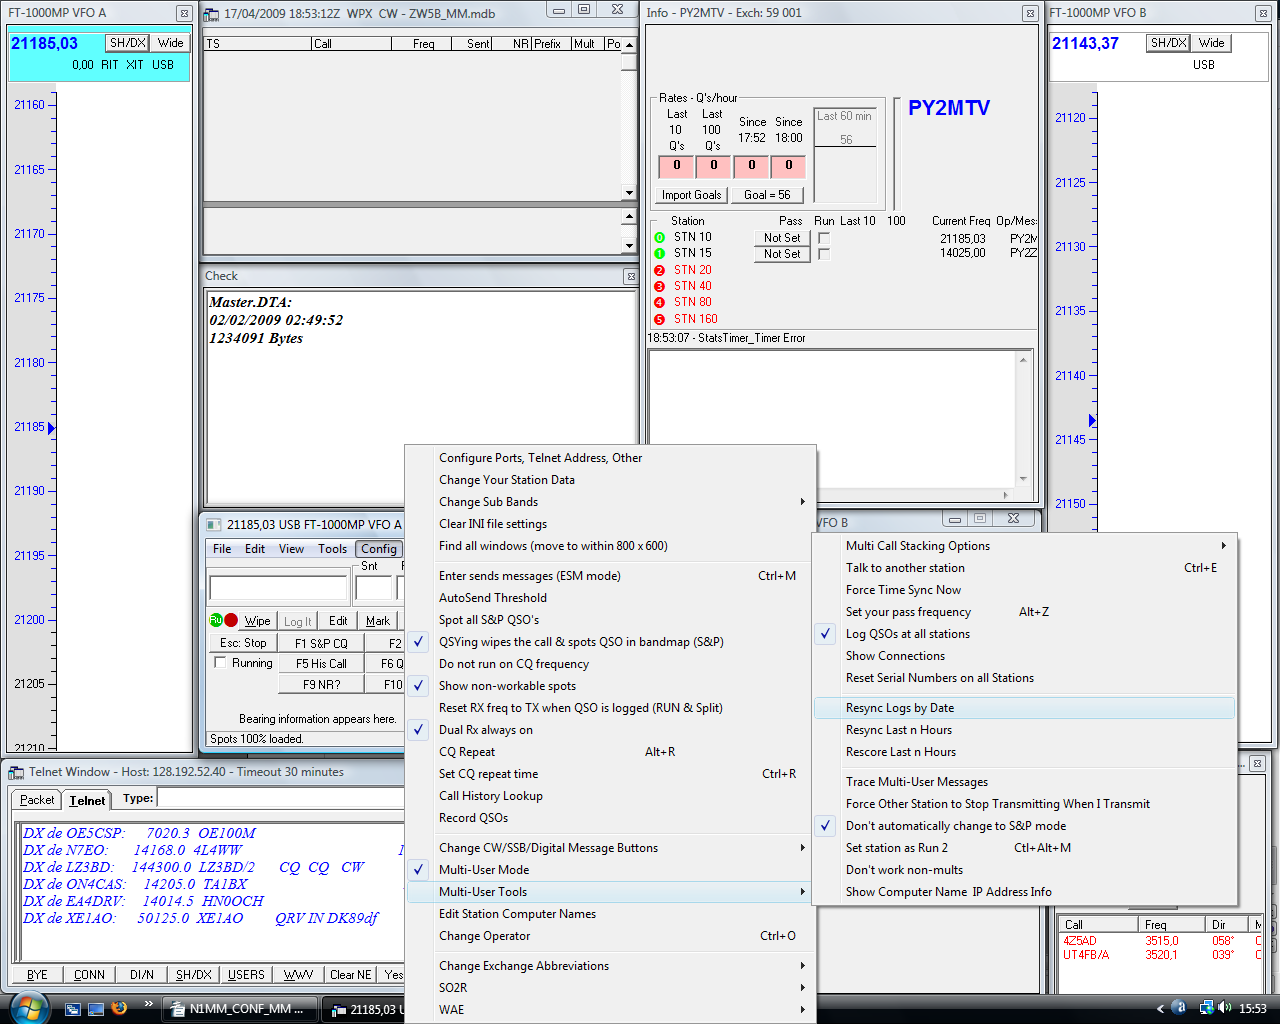Click the red circle indicator beside Wipe
This screenshot has height=1024, width=1280.
point(231,620)
